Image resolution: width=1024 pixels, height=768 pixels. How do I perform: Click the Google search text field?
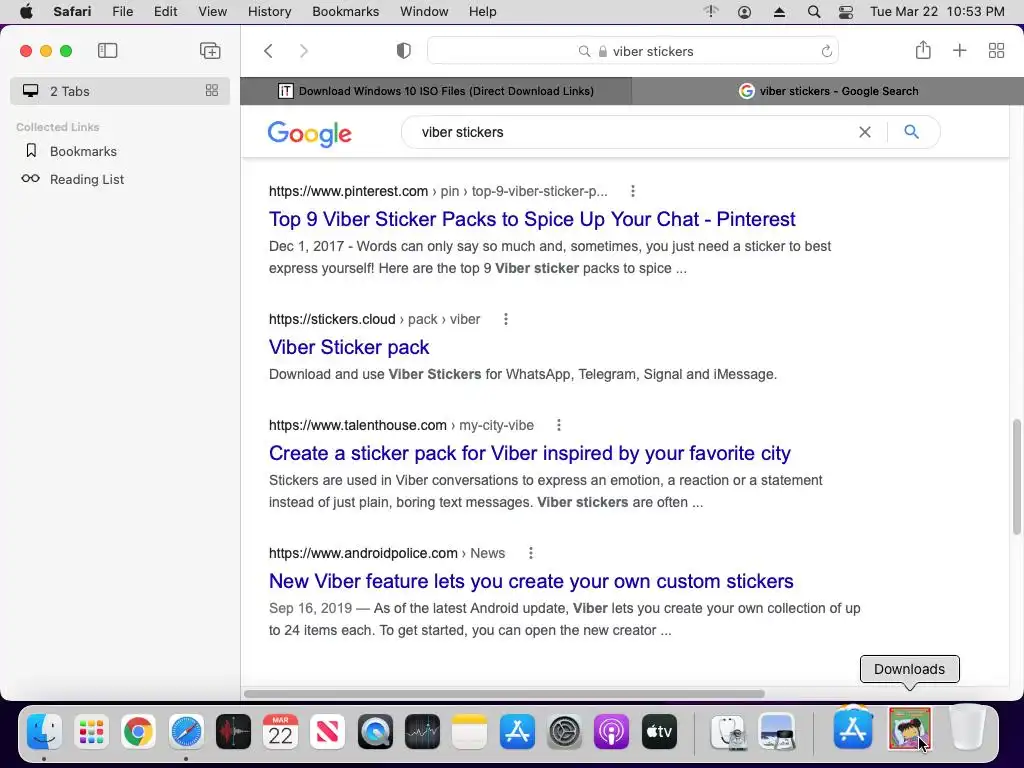click(x=633, y=132)
